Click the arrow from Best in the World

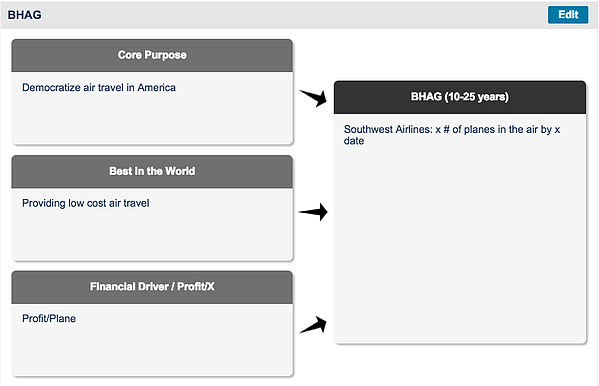(313, 212)
